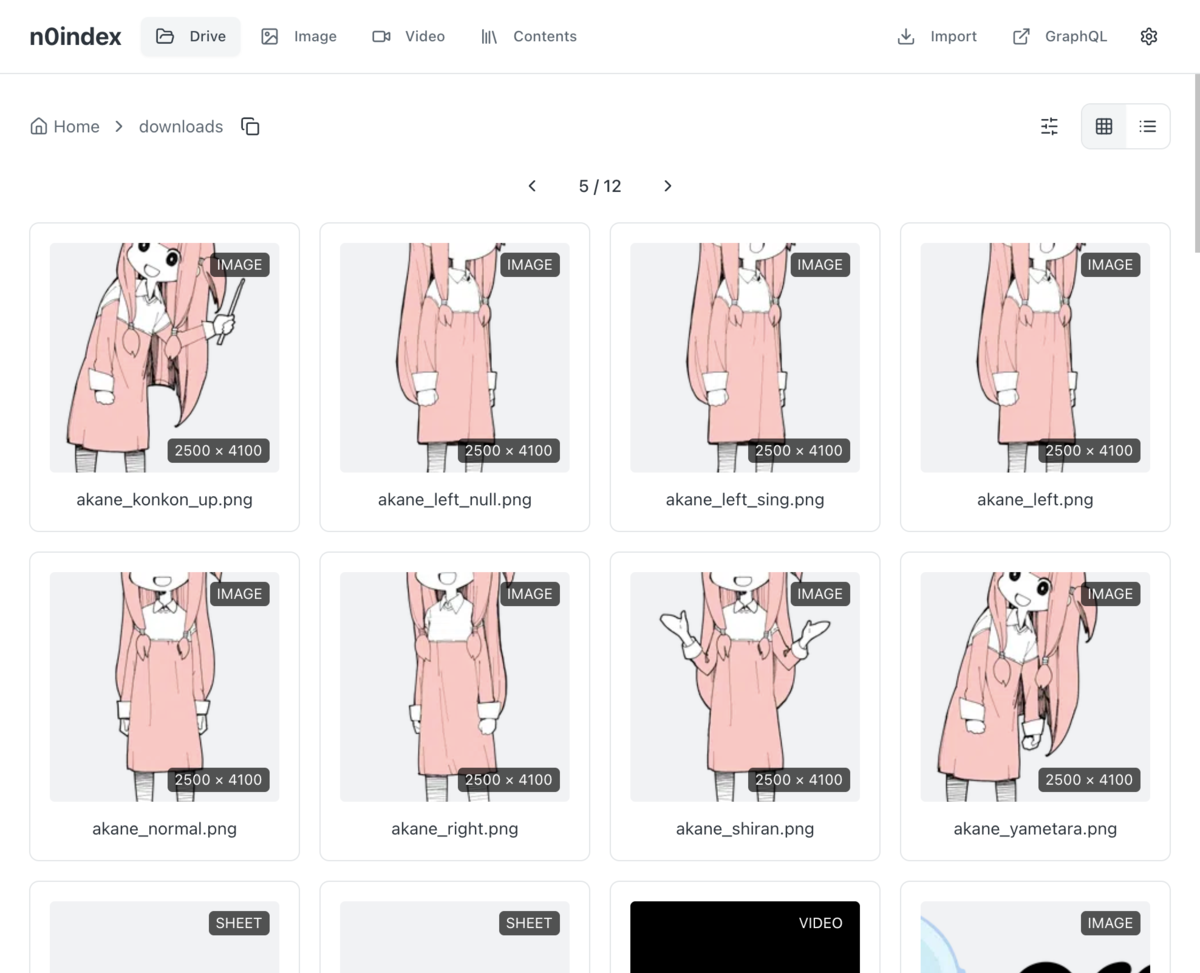Open the GraphQL link

pyautogui.click(x=1059, y=36)
